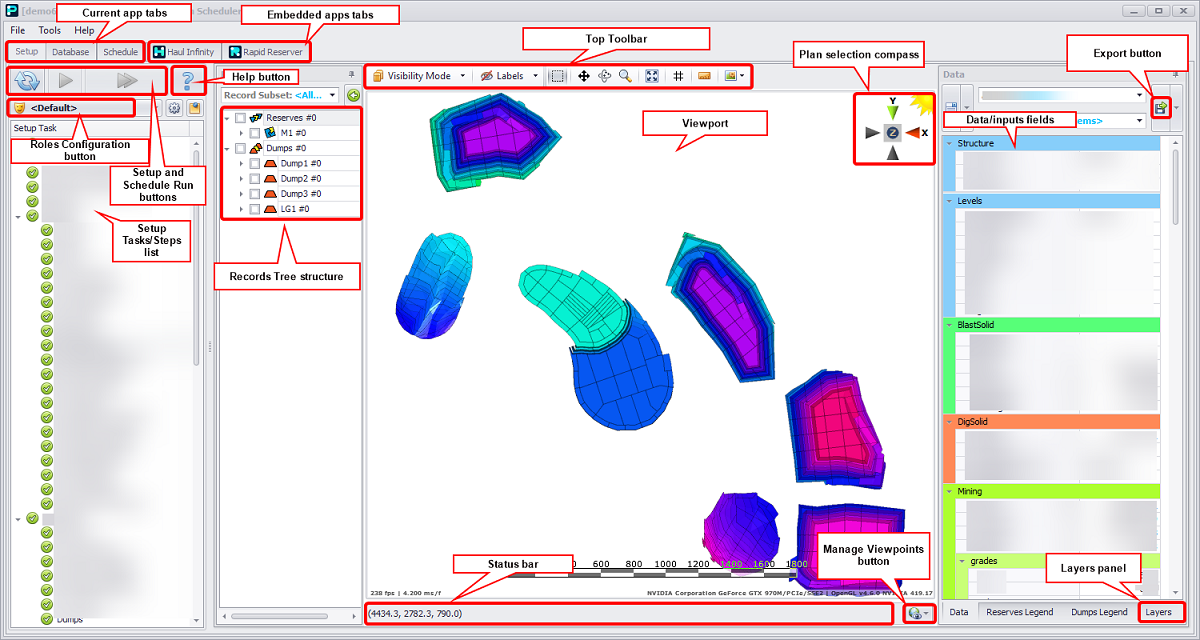Image resolution: width=1200 pixels, height=640 pixels.
Task: Expand the Dump1 #0 tree node
Action: (x=241, y=163)
